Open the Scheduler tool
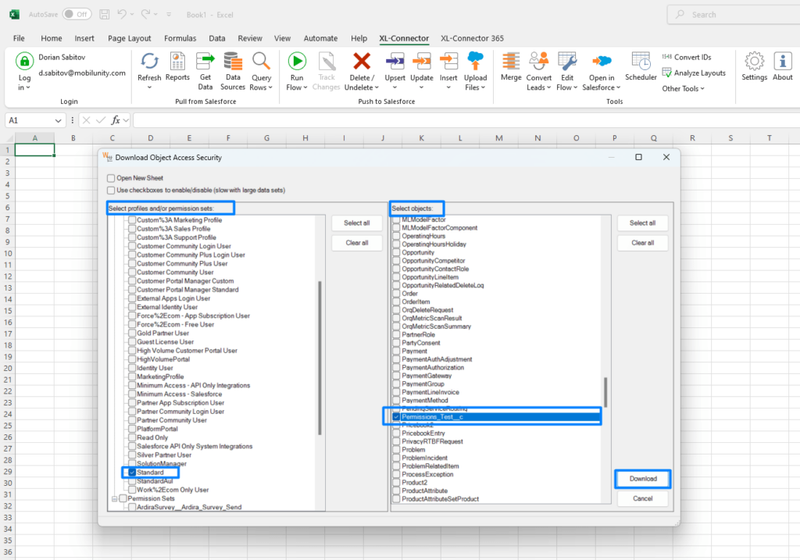The height and width of the screenshot is (560, 800). pos(641,67)
